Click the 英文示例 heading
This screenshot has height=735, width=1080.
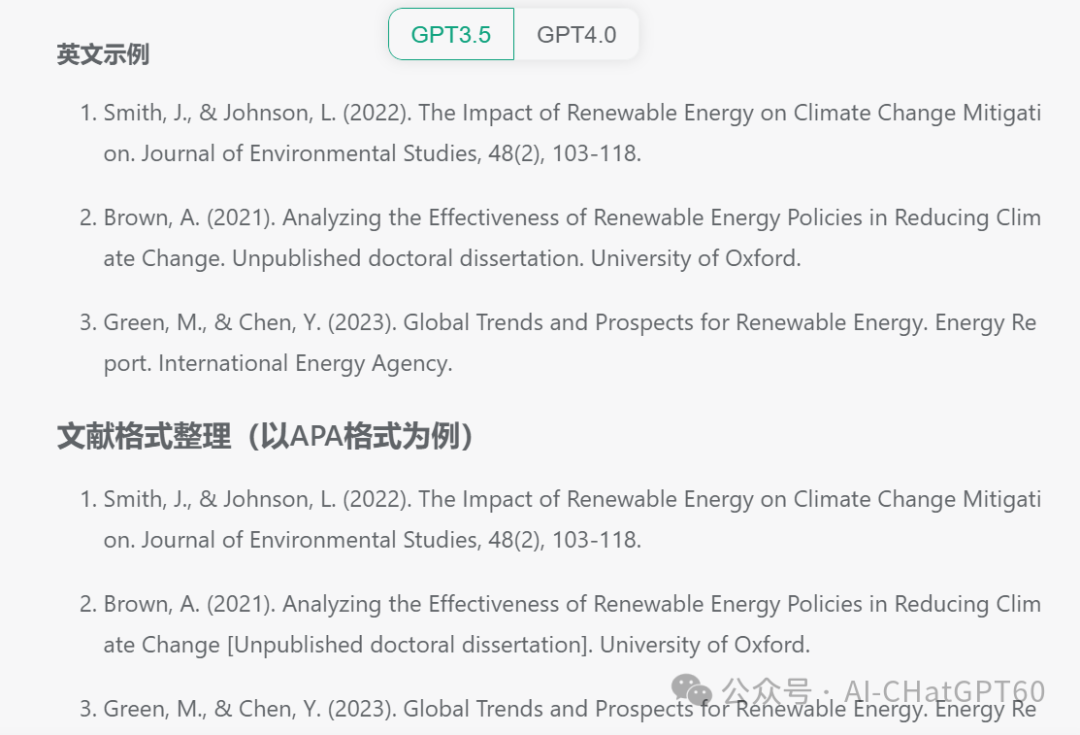pyautogui.click(x=103, y=54)
